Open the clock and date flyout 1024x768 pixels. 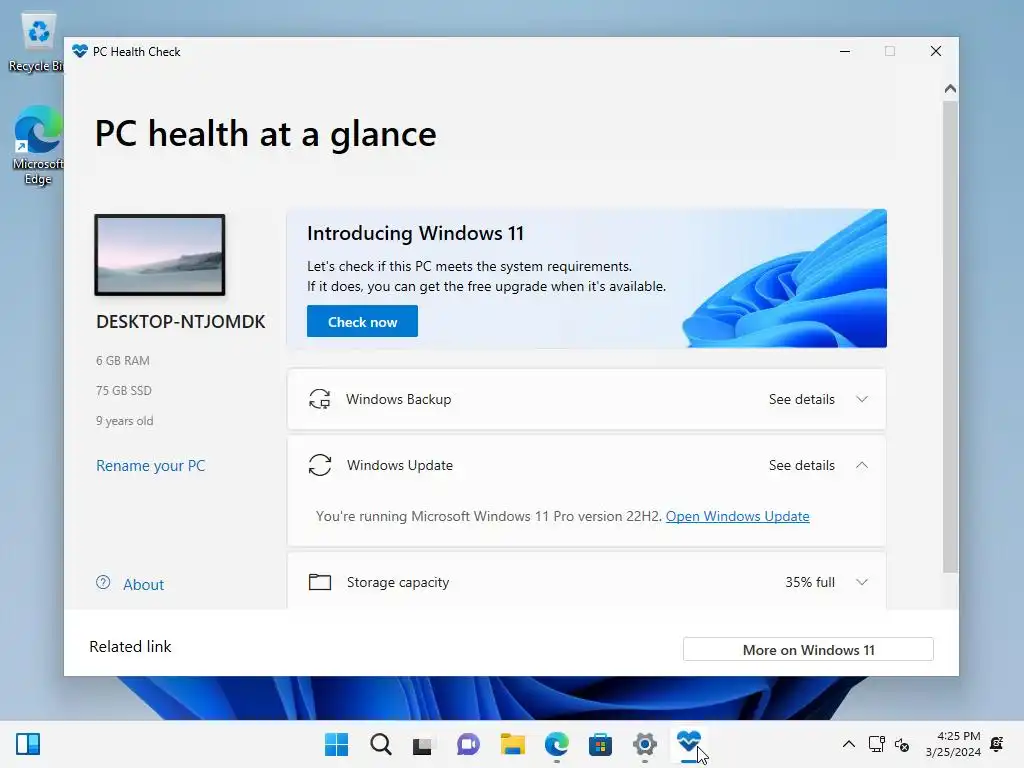tap(953, 744)
